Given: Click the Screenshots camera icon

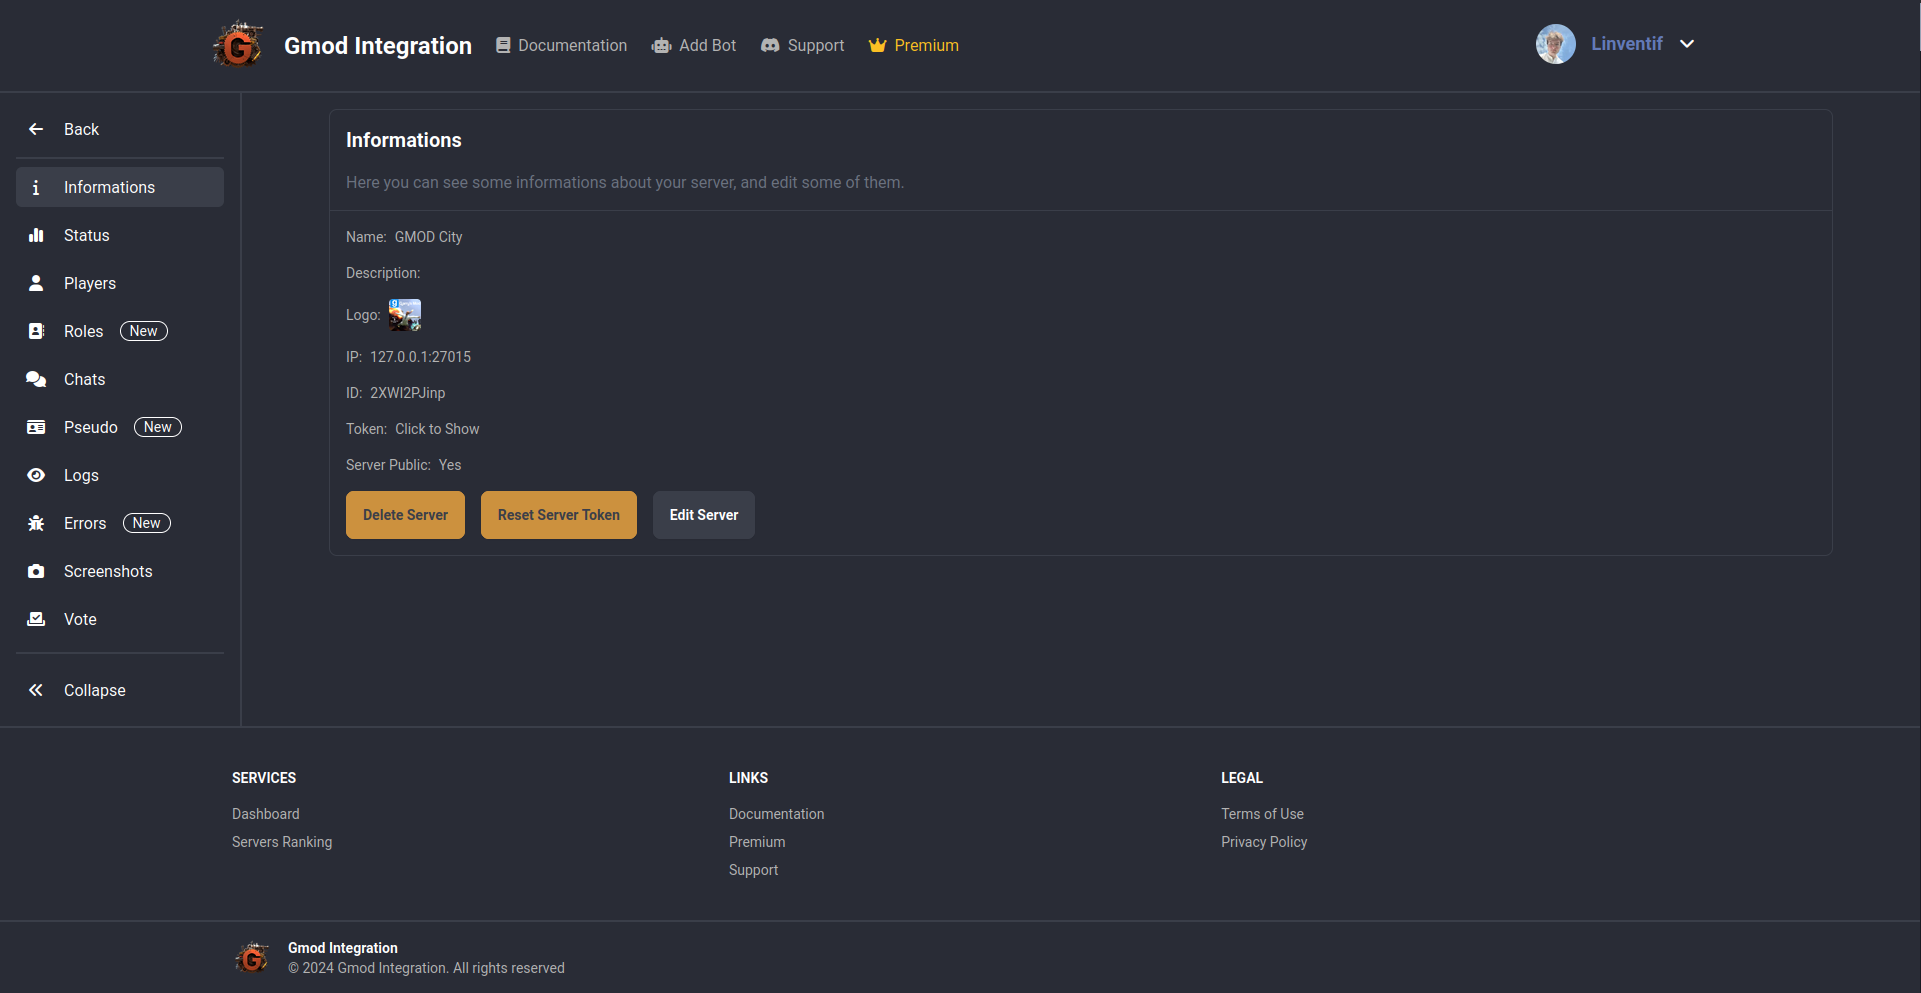Looking at the screenshot, I should click(x=36, y=571).
